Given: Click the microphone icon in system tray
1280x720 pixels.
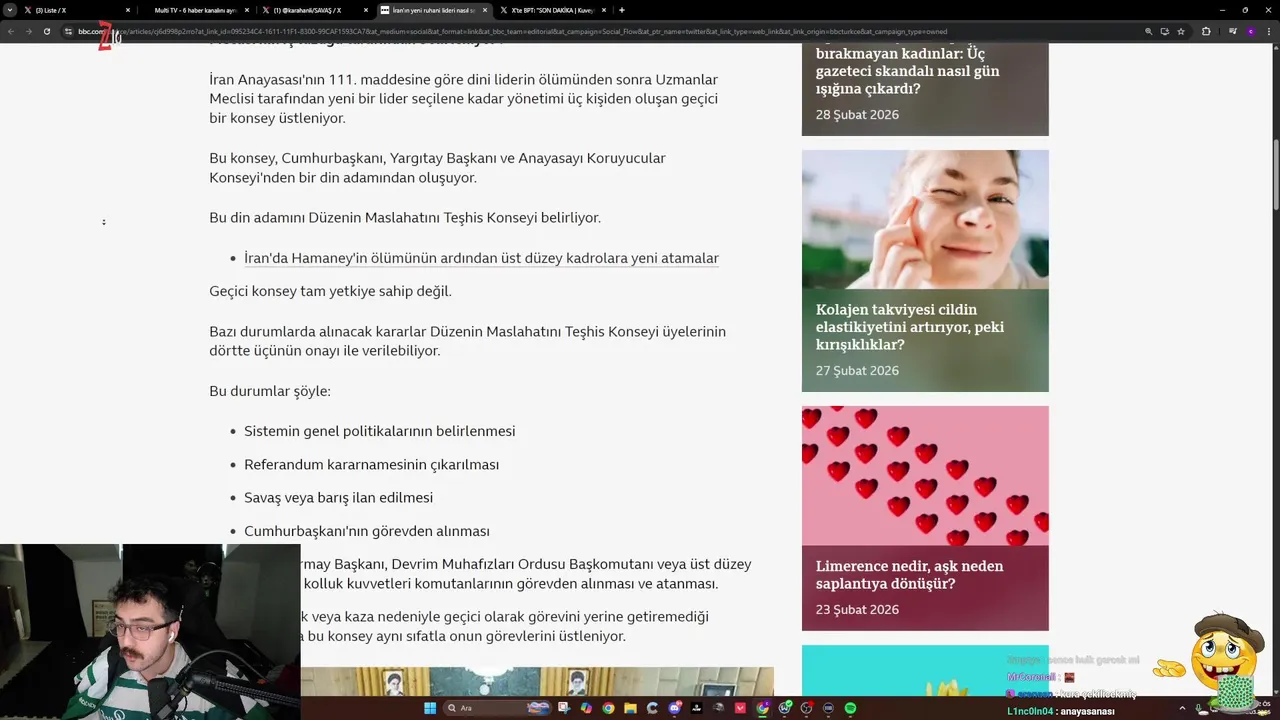Looking at the screenshot, I should click(1198, 708).
